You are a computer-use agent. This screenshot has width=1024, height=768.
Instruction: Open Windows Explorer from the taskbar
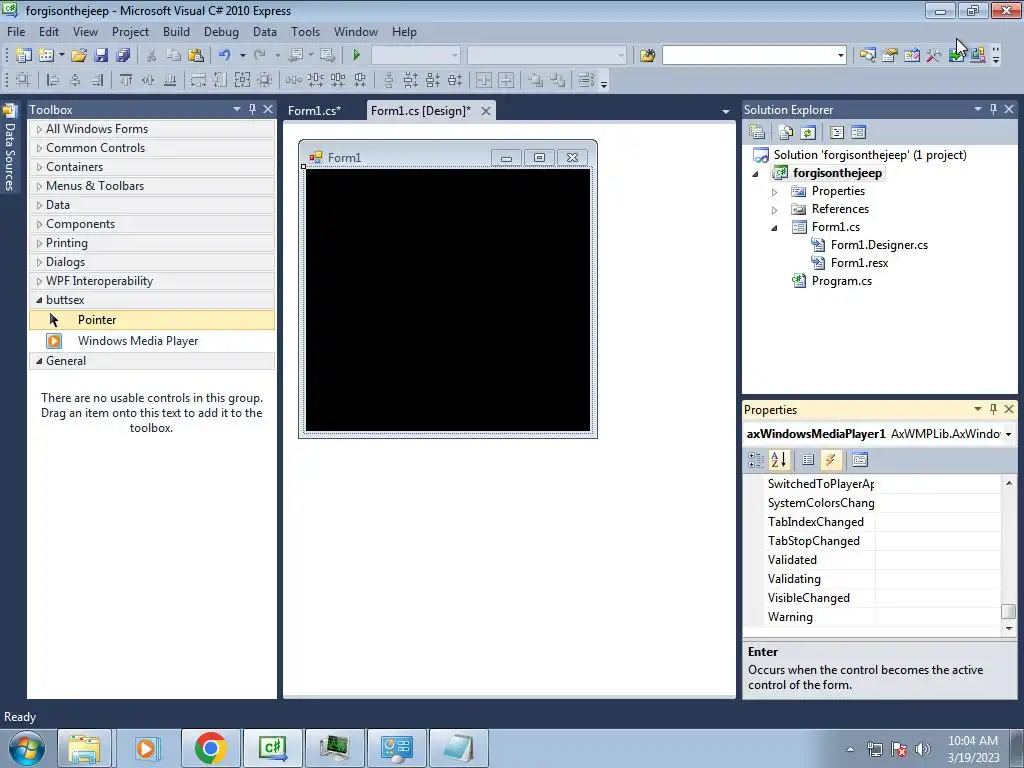tap(84, 748)
